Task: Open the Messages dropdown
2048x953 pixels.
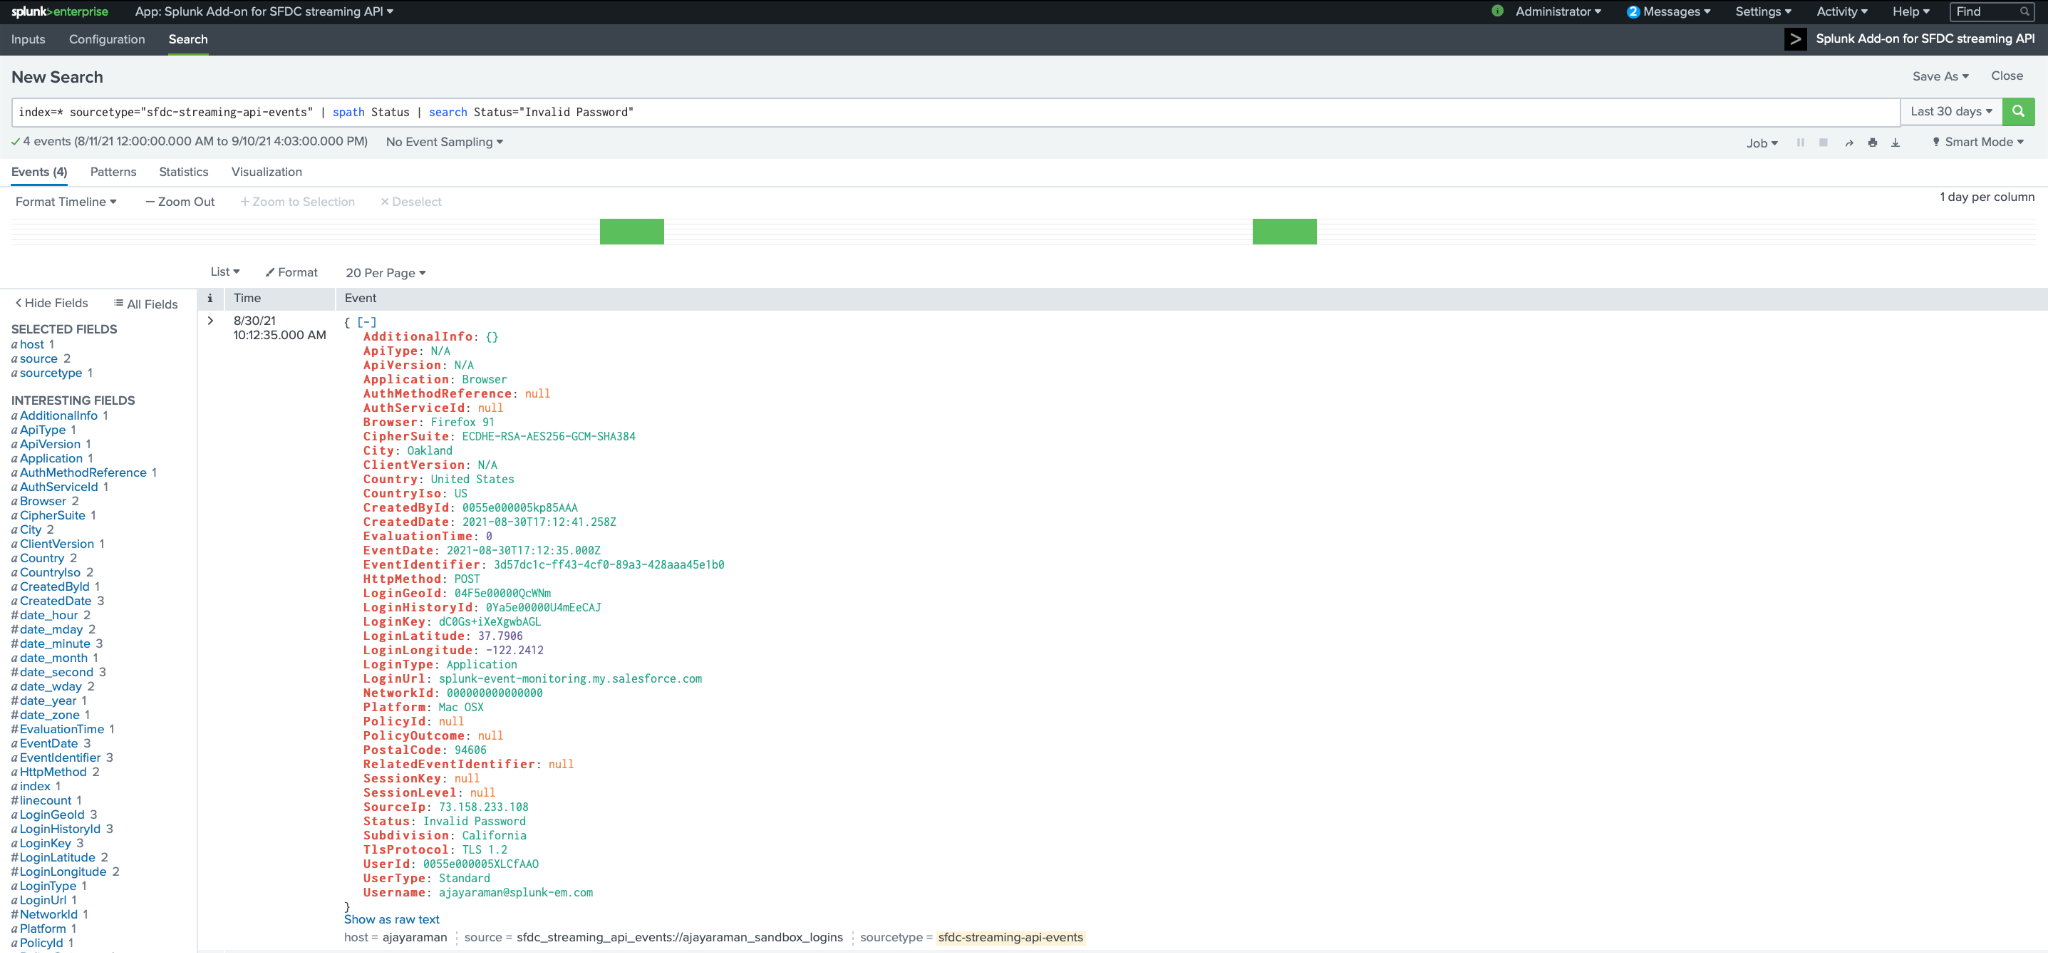Action: click(x=1676, y=12)
